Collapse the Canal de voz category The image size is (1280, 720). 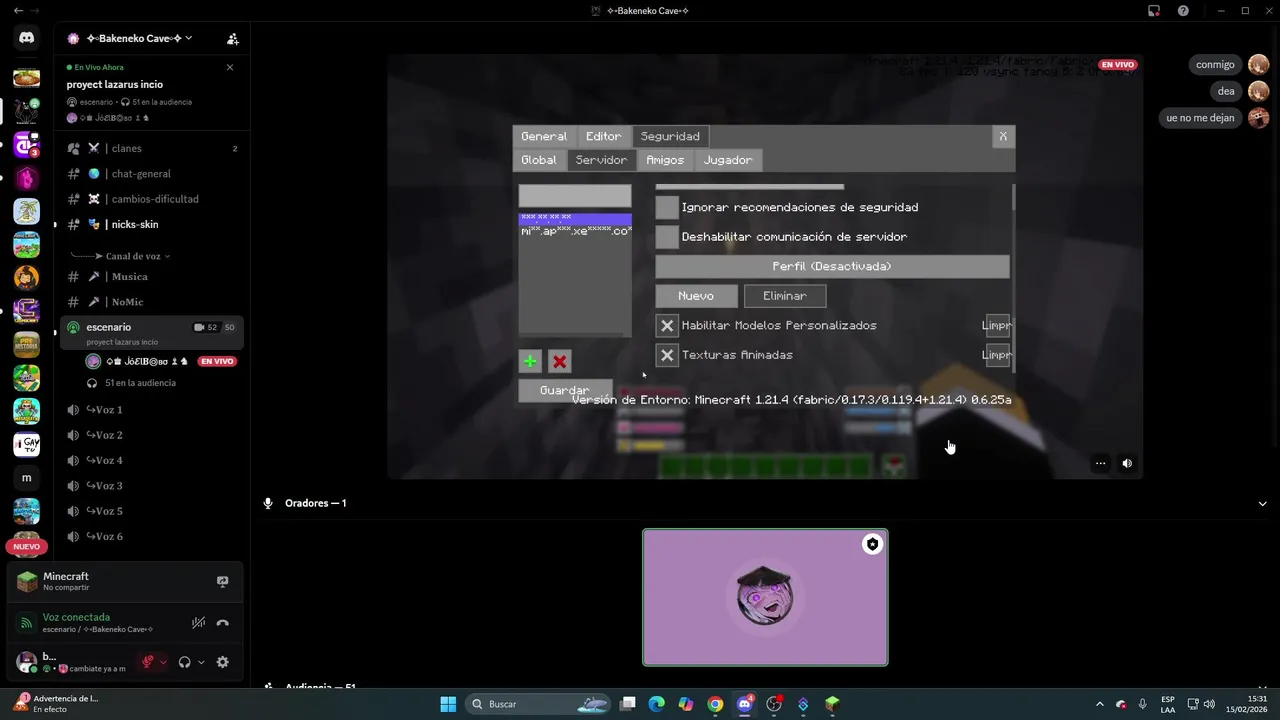click(x=138, y=256)
